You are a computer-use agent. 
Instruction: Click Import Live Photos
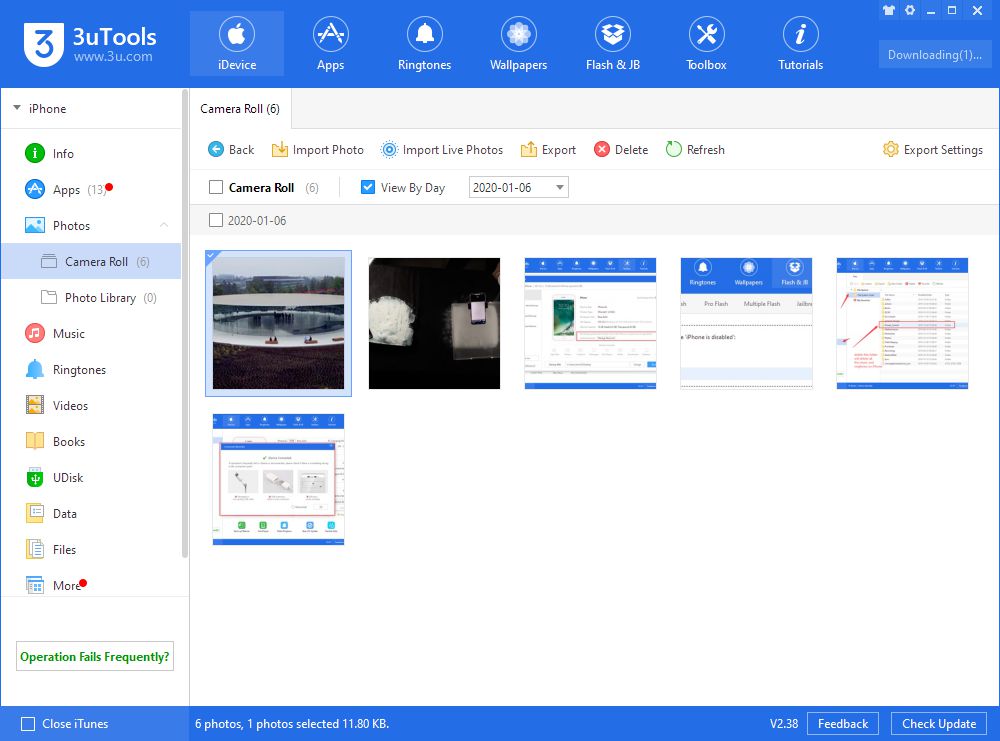click(442, 150)
